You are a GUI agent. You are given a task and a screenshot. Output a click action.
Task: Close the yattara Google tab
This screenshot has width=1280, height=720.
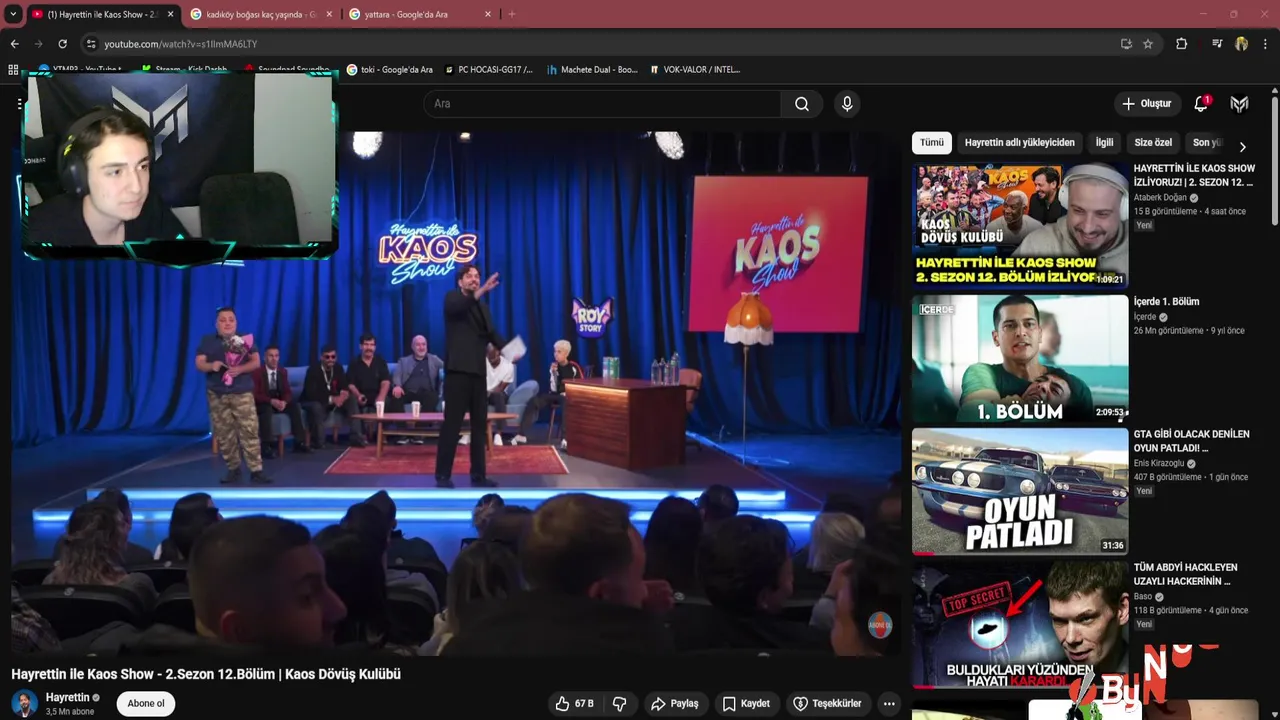[x=487, y=15]
